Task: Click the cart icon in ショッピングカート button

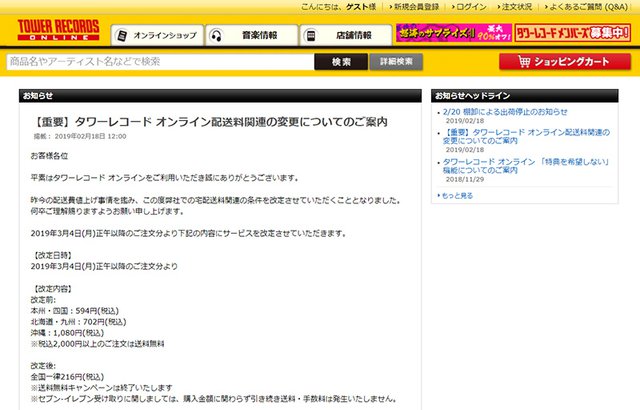Action: (524, 62)
